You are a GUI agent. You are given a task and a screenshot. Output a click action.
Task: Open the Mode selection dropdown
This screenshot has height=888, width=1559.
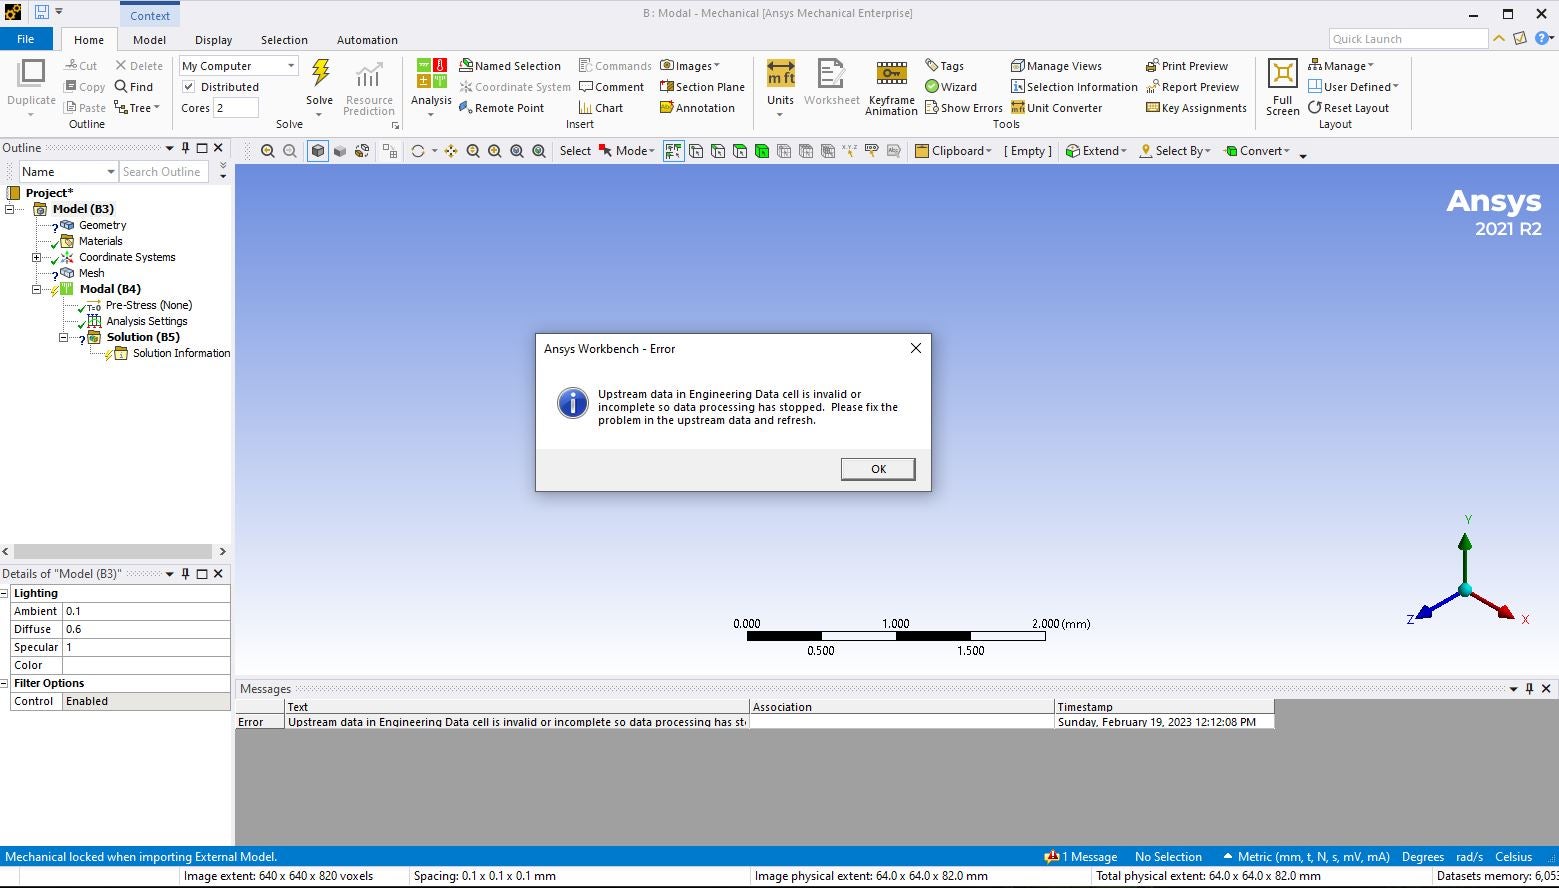(627, 151)
